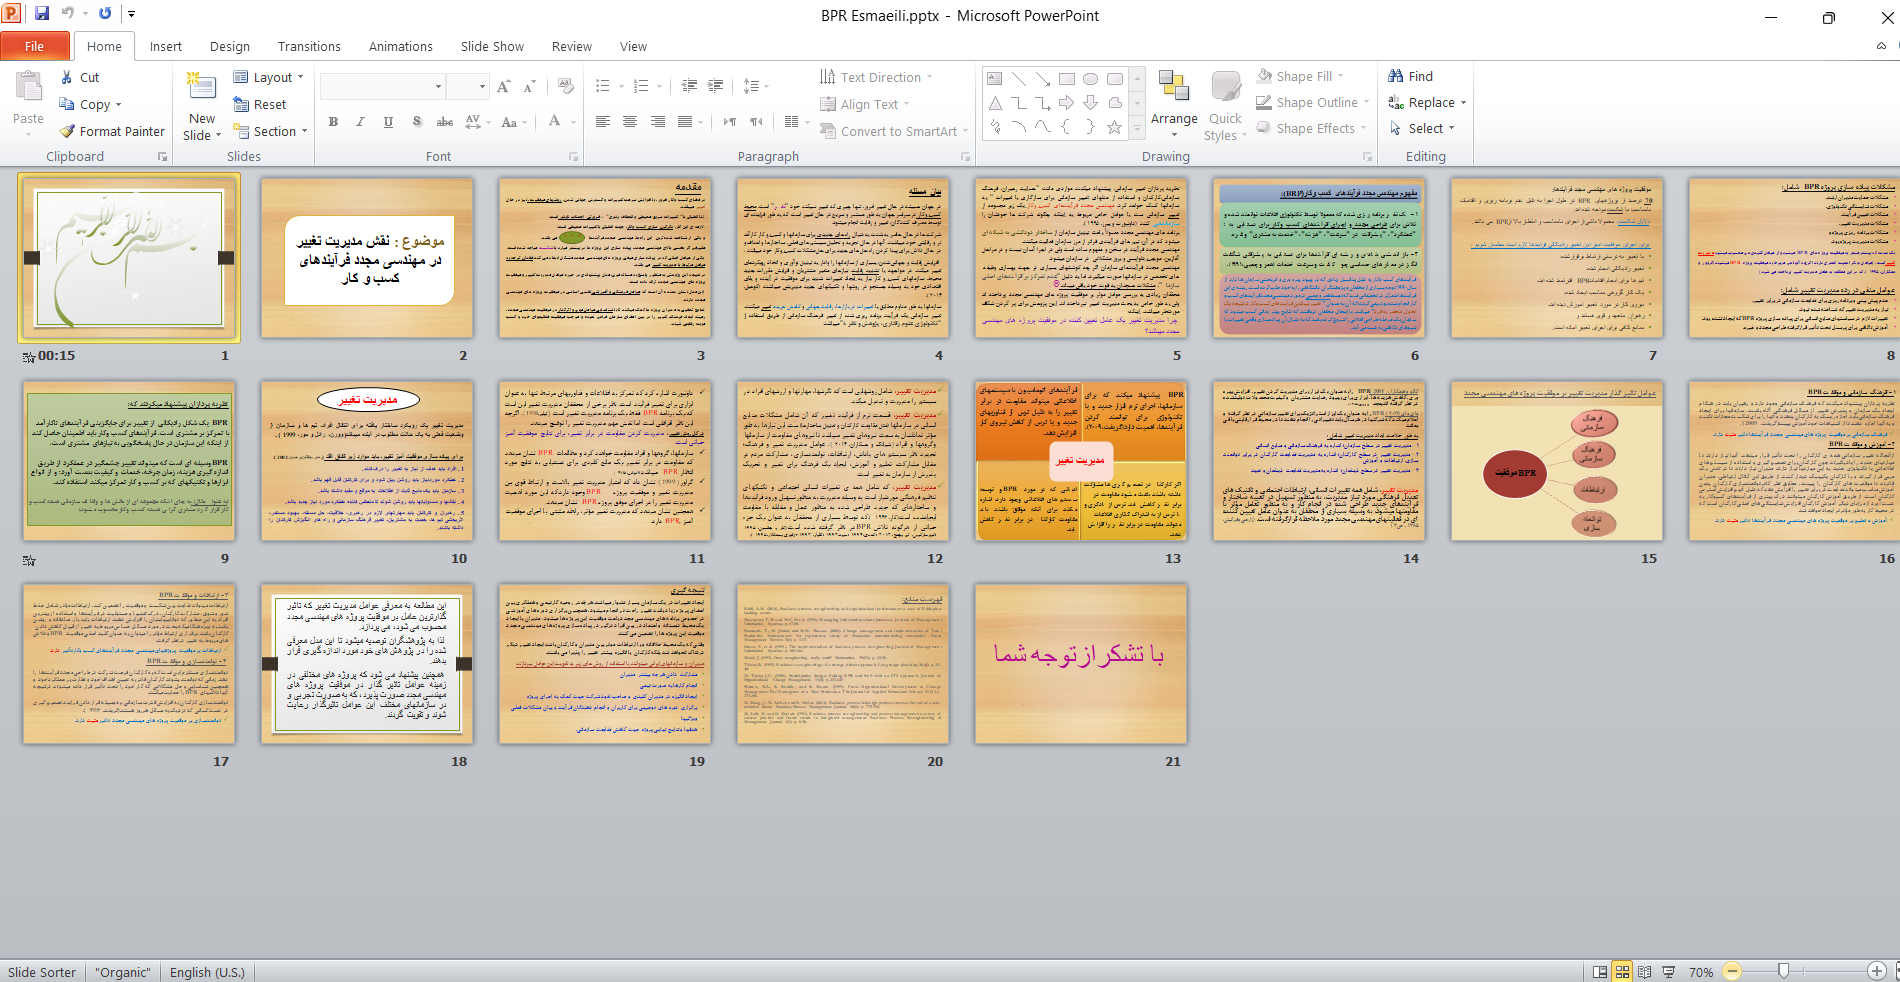This screenshot has height=982, width=1900.
Task: Select the right arrow shape in gallery
Action: [1067, 103]
